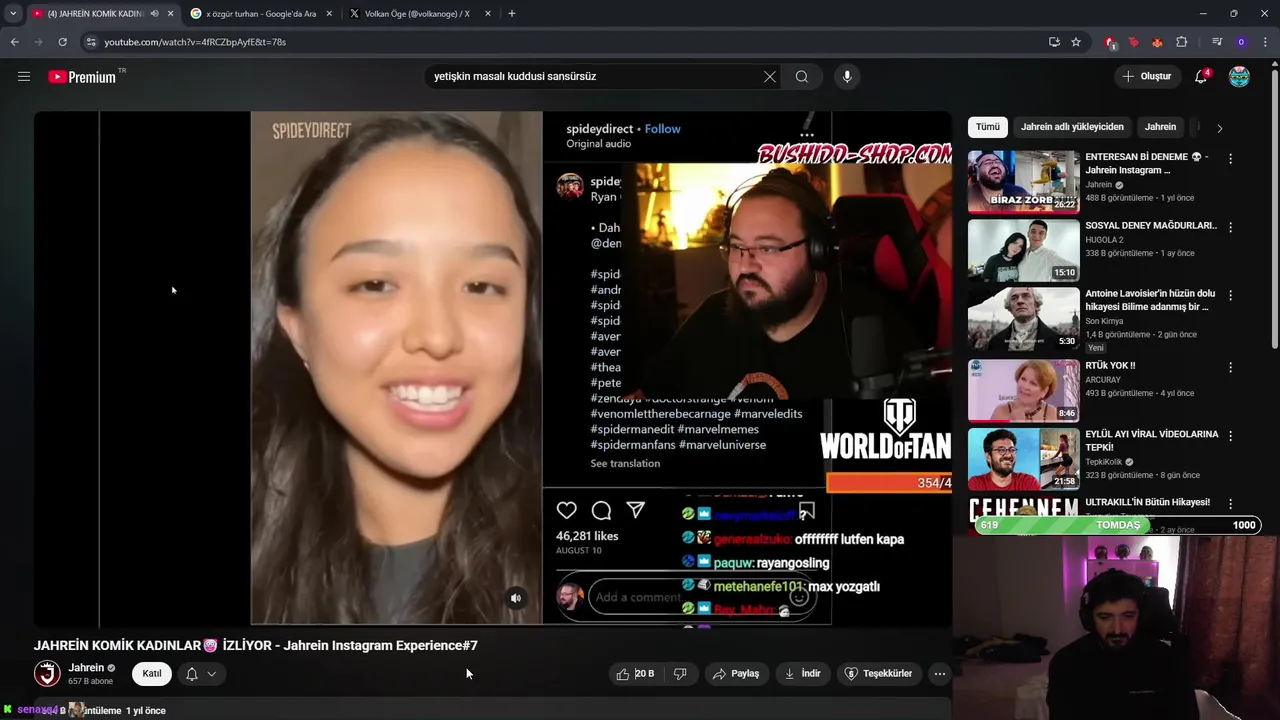Click the install/cast icon in address bar
The height and width of the screenshot is (720, 1280).
pos(1054,42)
